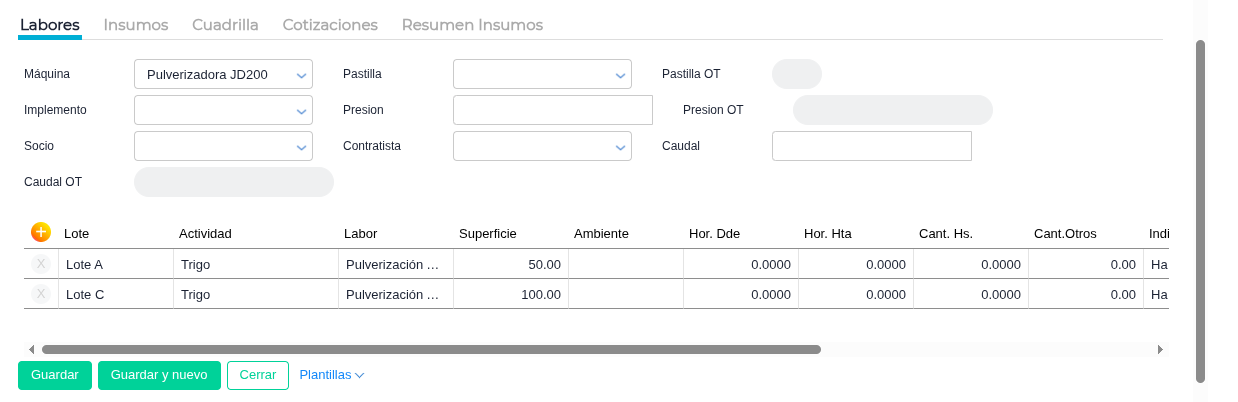This screenshot has width=1238, height=402.
Task: Expand the Plantillas menu
Action: pyautogui.click(x=331, y=375)
